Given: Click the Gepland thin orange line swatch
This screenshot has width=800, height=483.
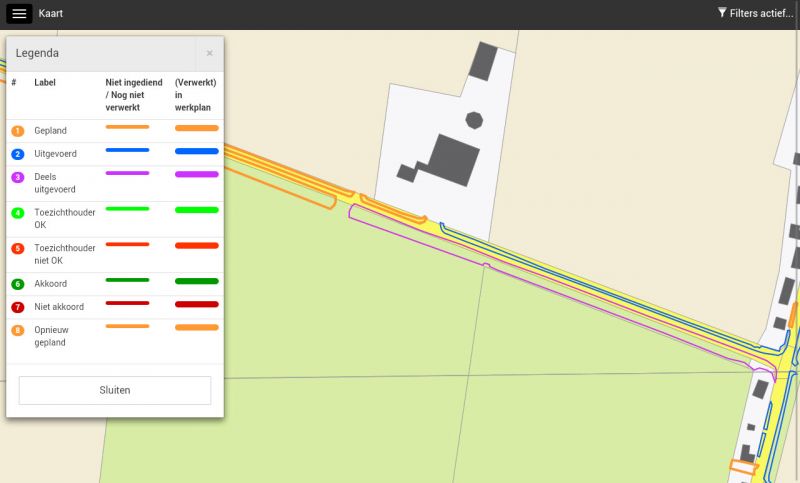Looking at the screenshot, I should (128, 127).
